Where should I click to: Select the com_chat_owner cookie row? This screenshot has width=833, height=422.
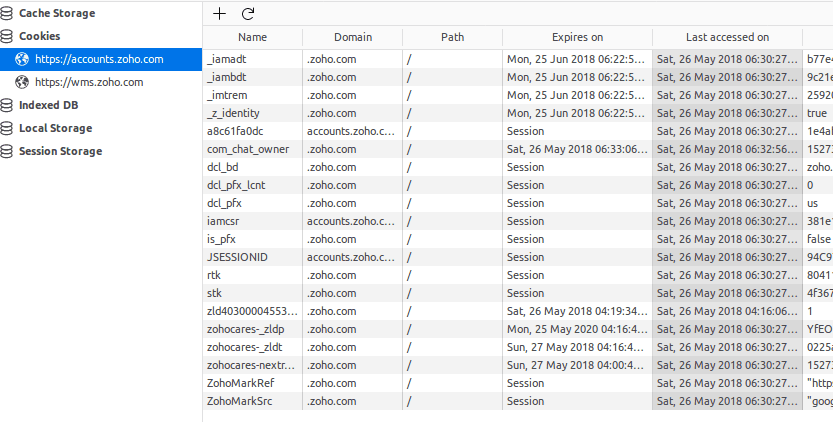click(x=247, y=149)
